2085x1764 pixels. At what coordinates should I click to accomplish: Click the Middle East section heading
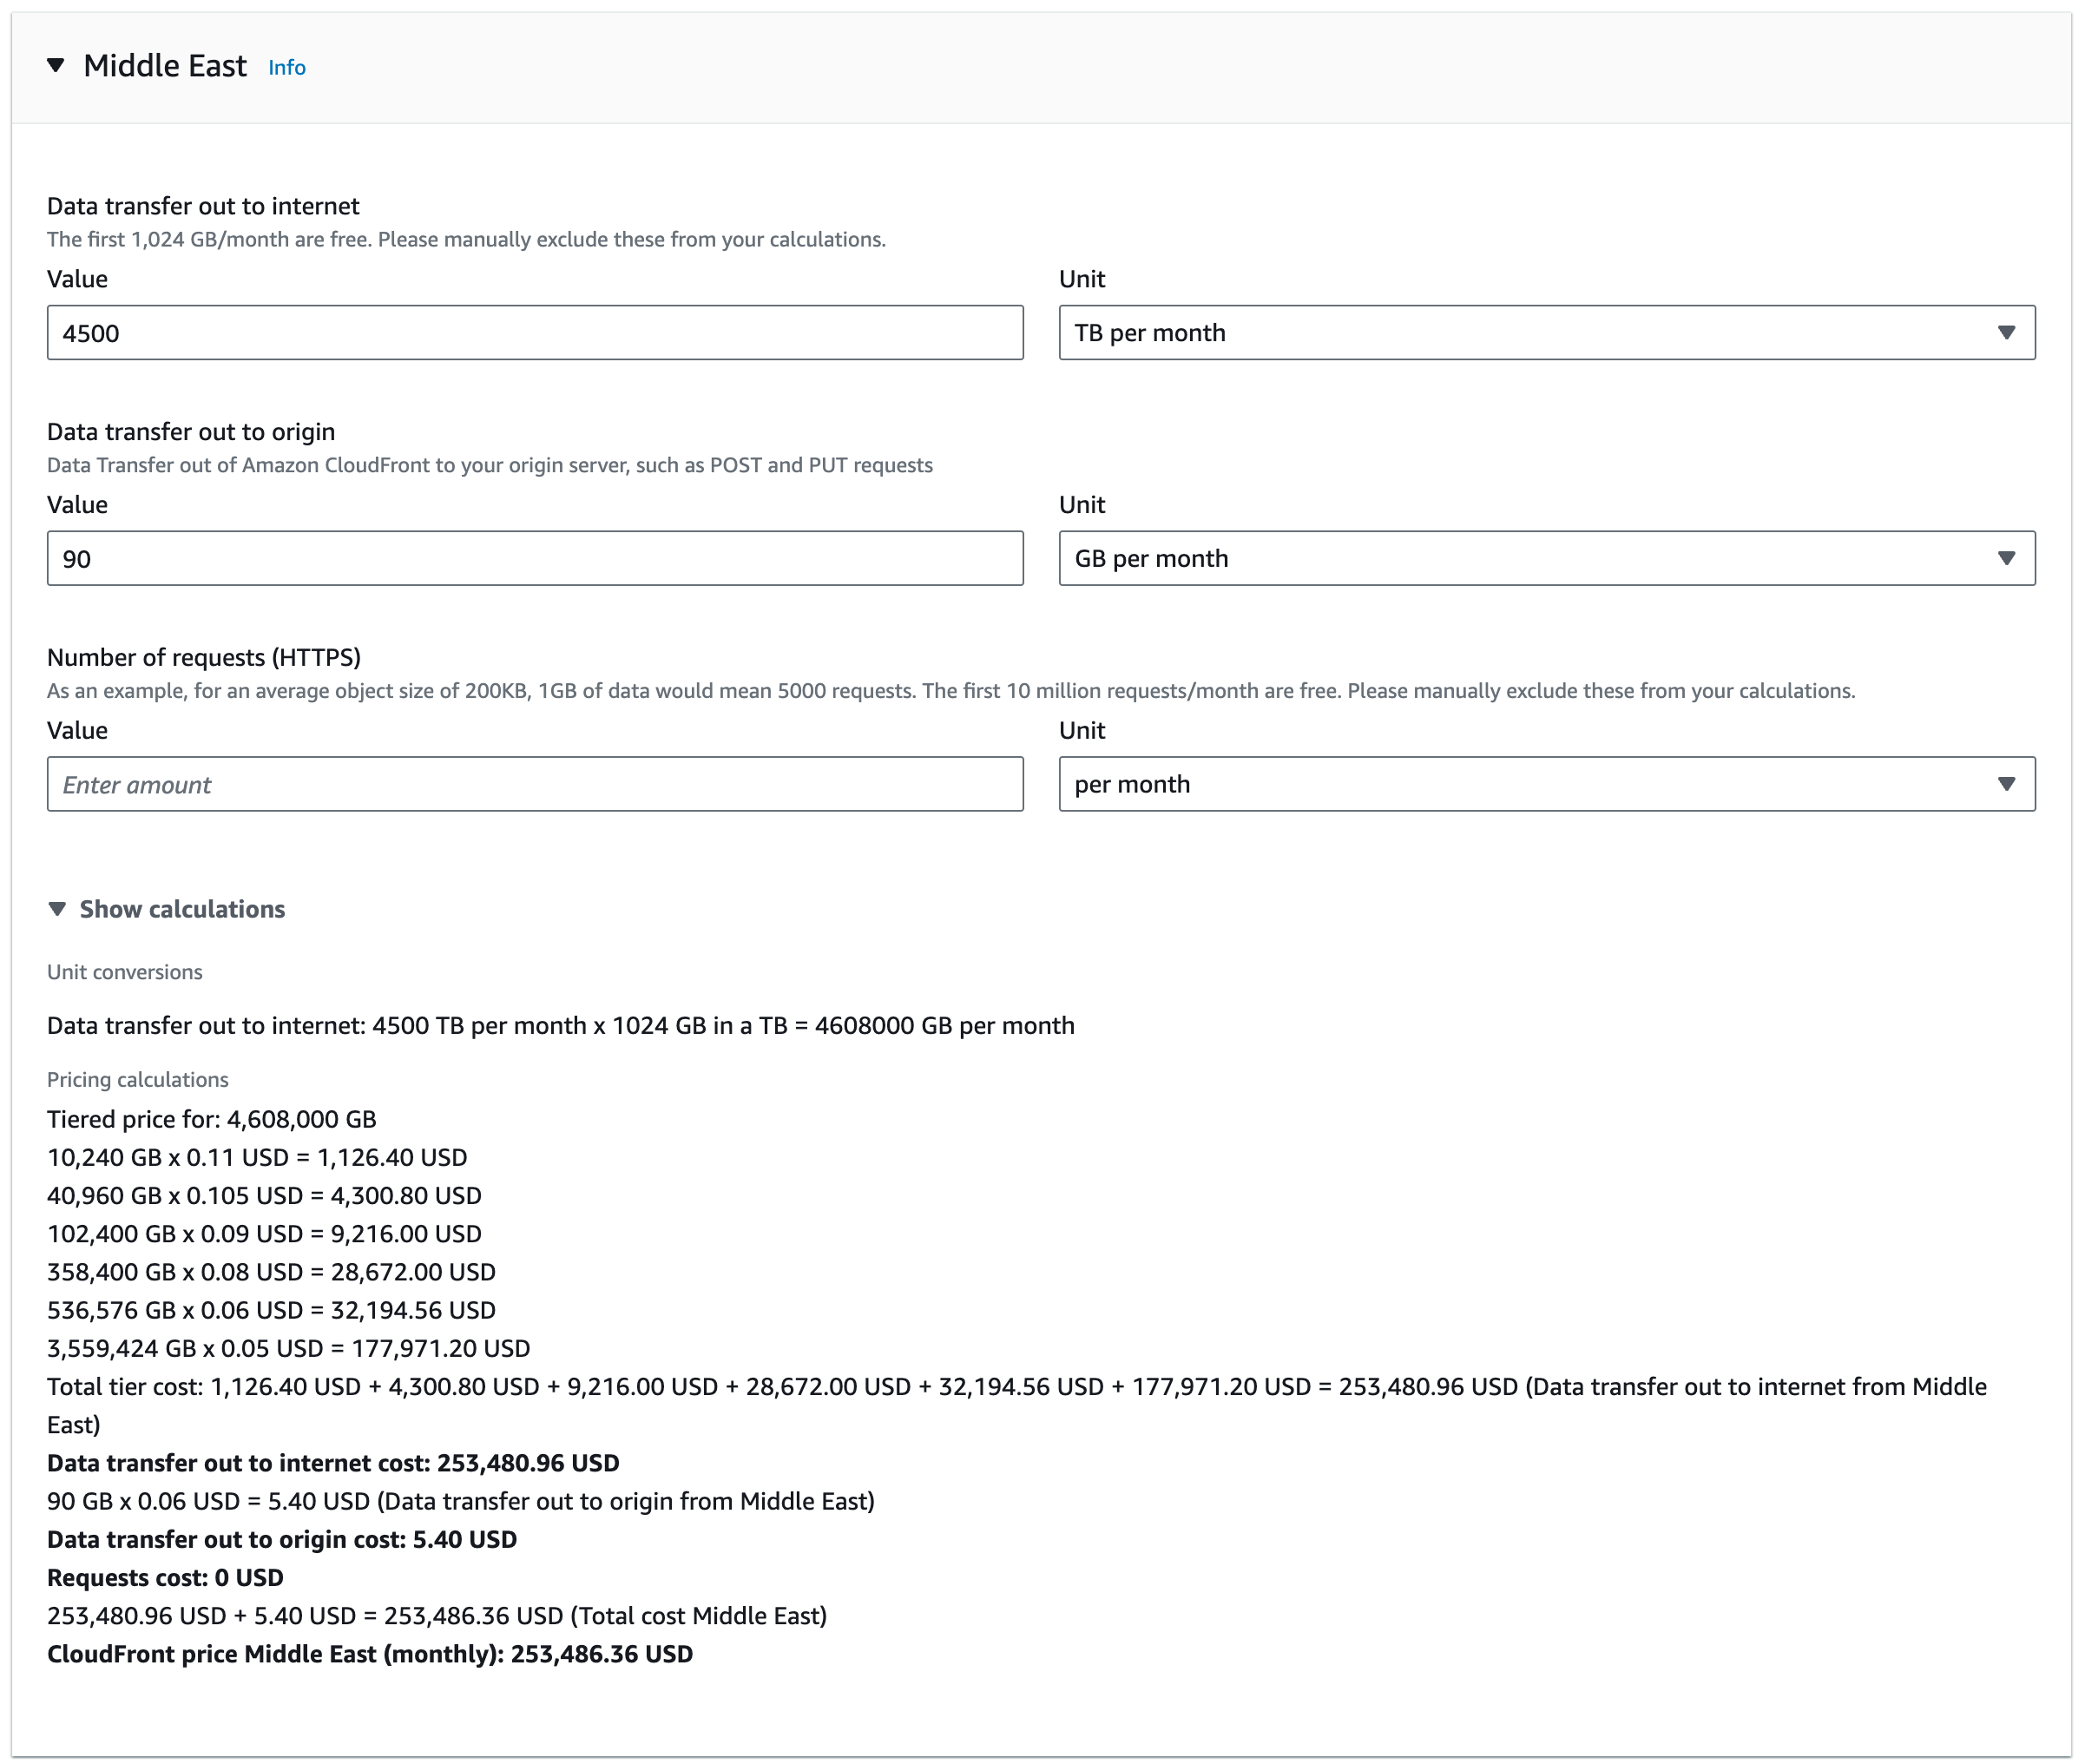(165, 66)
